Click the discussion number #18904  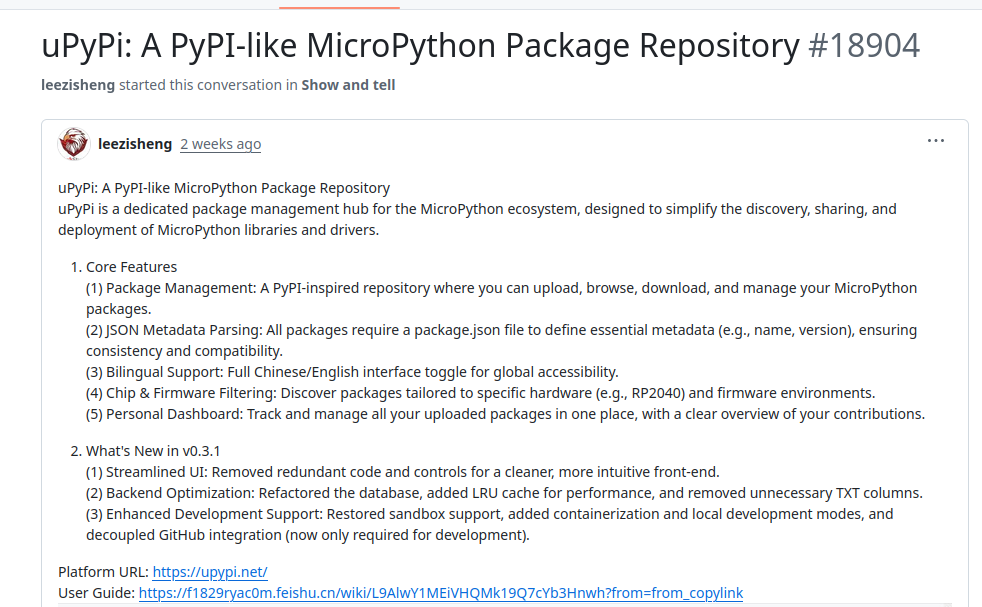864,46
